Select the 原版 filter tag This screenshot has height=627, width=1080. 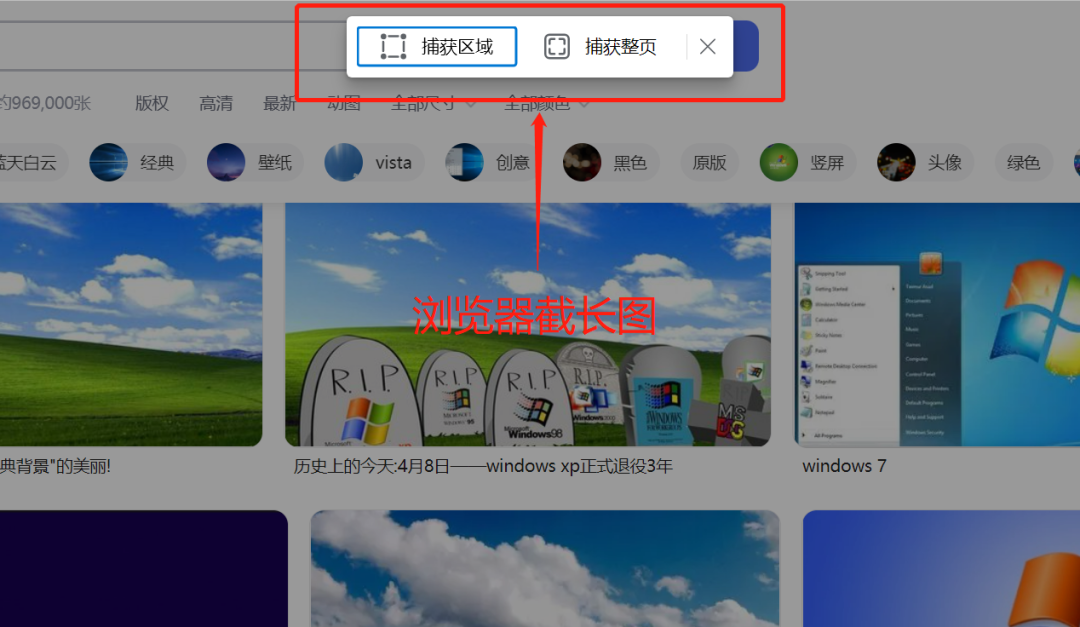[x=709, y=162]
